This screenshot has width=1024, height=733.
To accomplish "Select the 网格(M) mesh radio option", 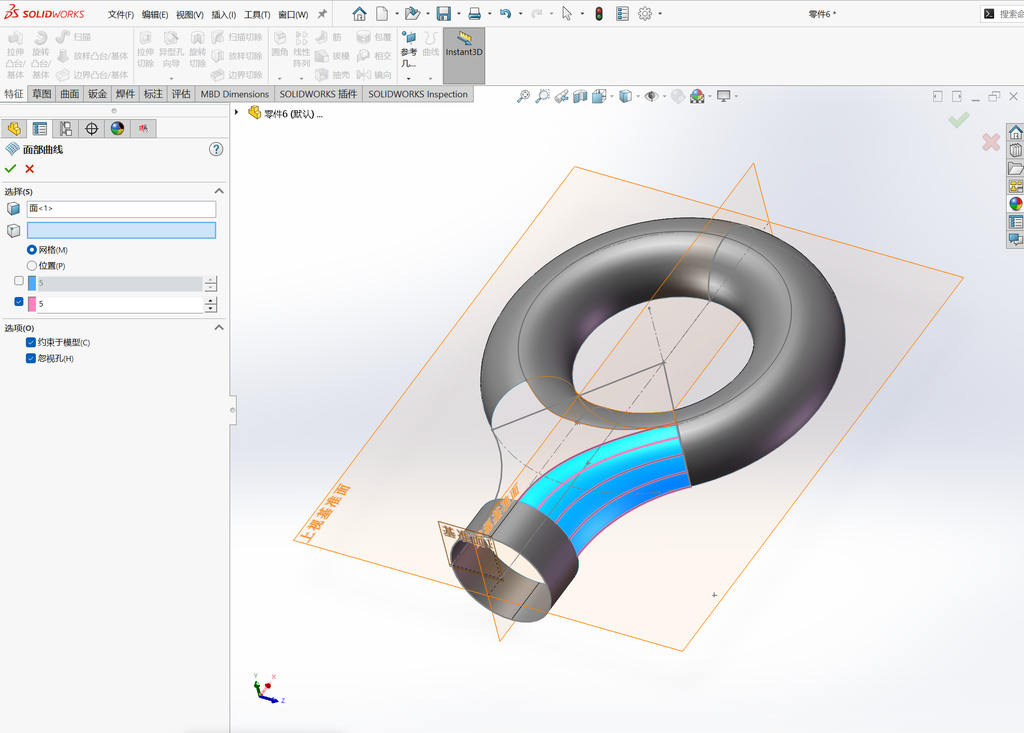I will (x=31, y=250).
